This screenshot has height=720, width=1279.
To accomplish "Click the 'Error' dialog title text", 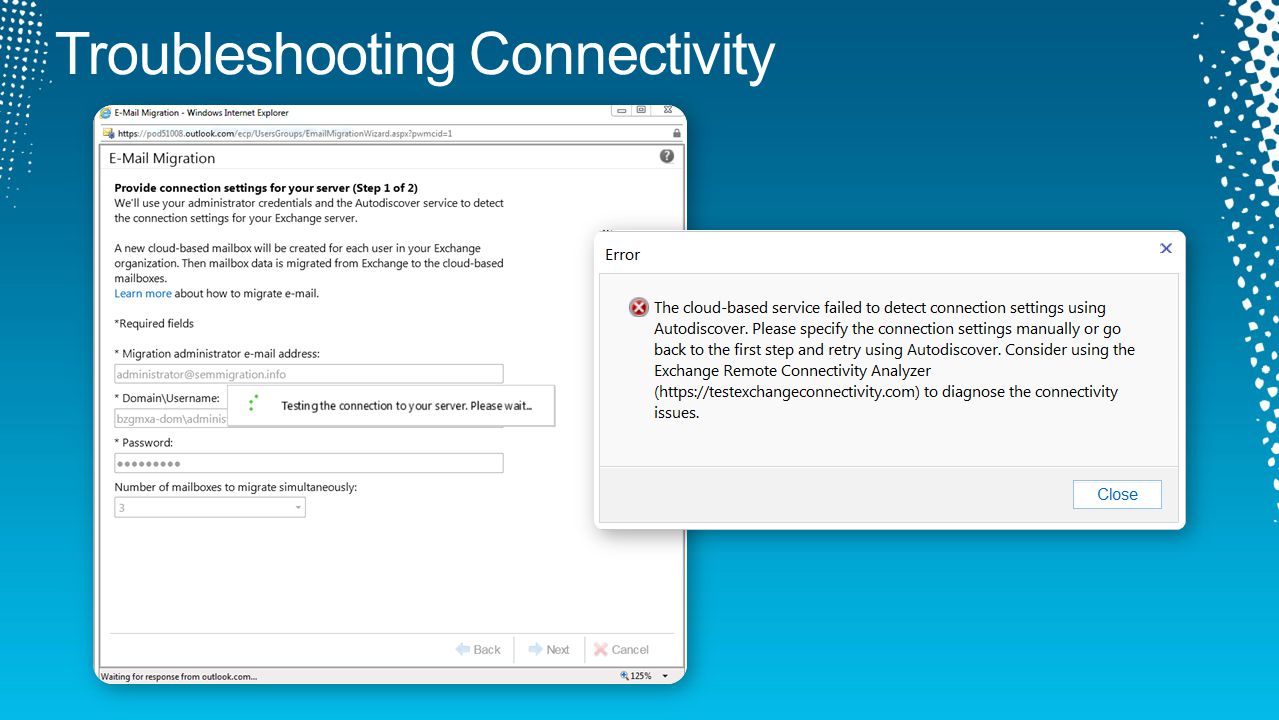I will pyautogui.click(x=622, y=255).
